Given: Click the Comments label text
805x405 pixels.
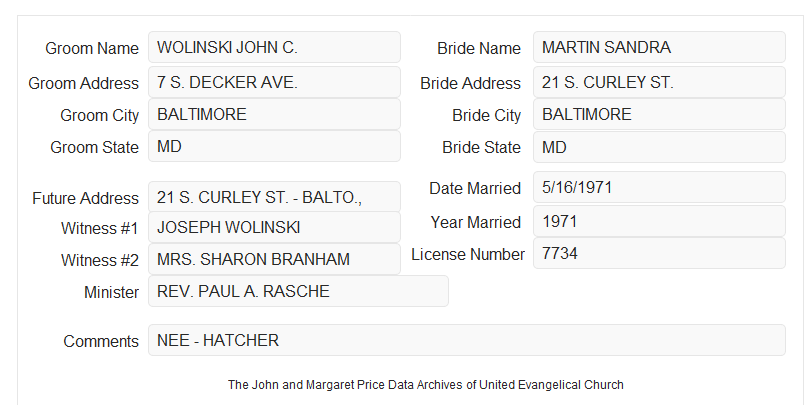Looking at the screenshot, I should point(101,341).
